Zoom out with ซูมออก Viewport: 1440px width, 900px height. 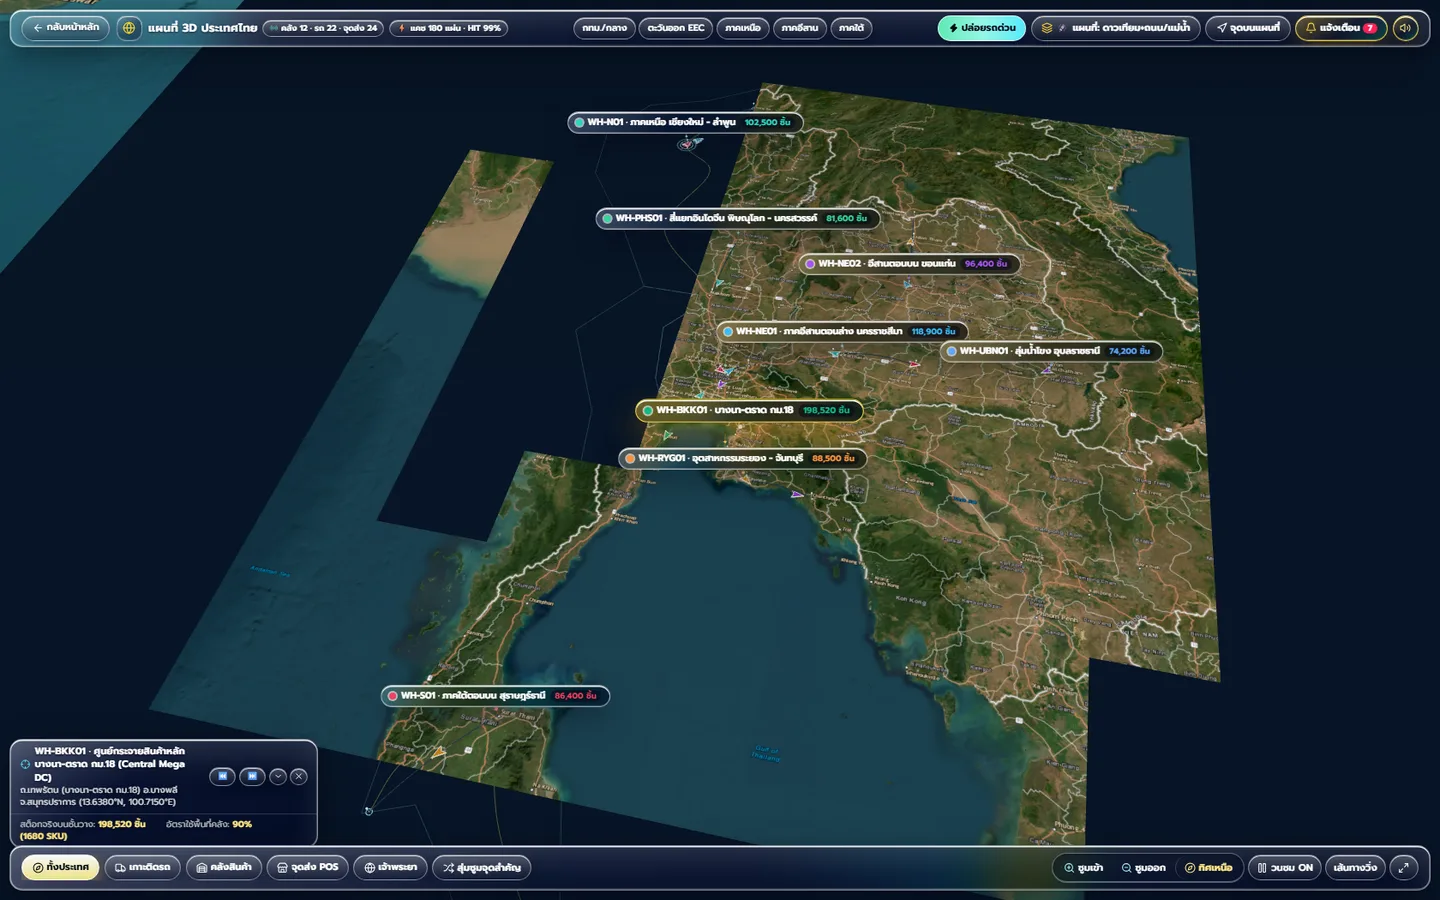[1143, 868]
